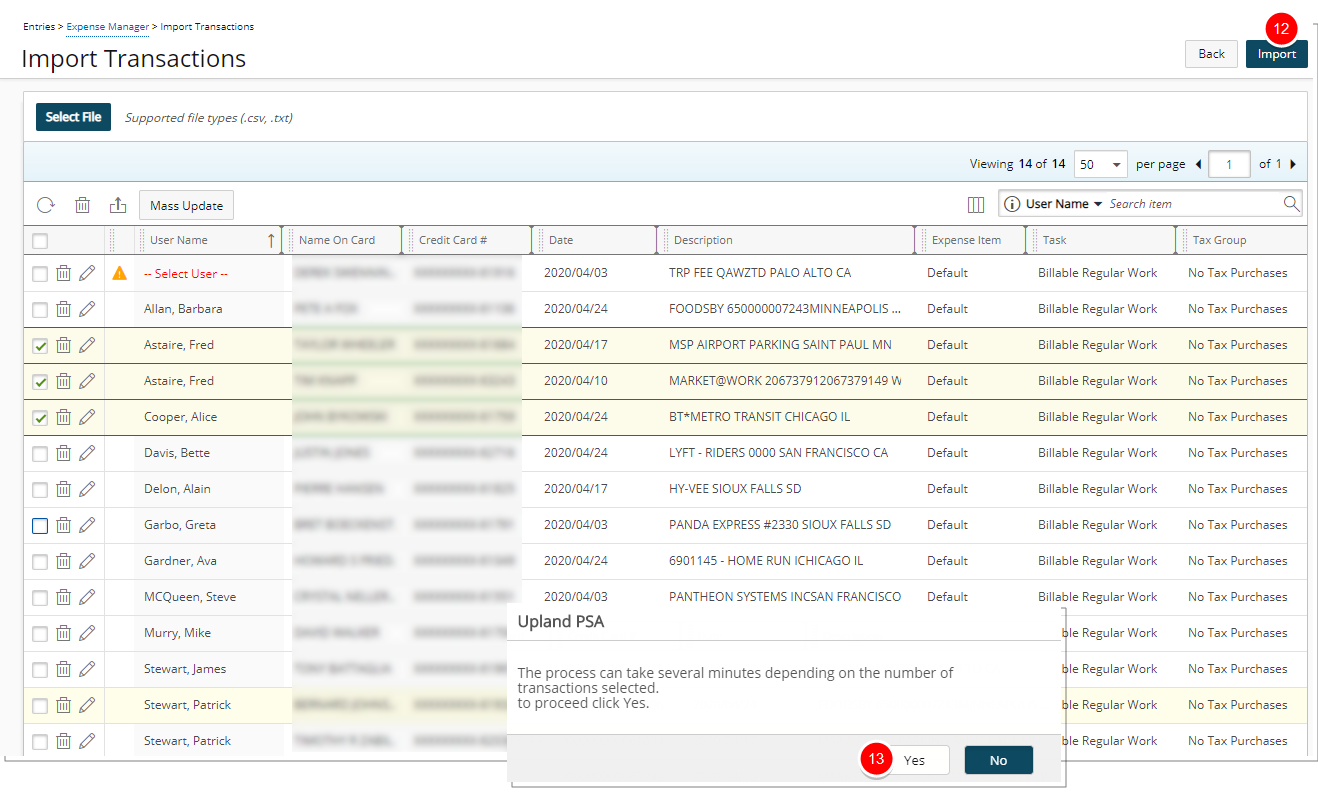Viewport: 1318px width, 799px height.
Task: Click the search magnifier icon
Action: pyautogui.click(x=1291, y=204)
